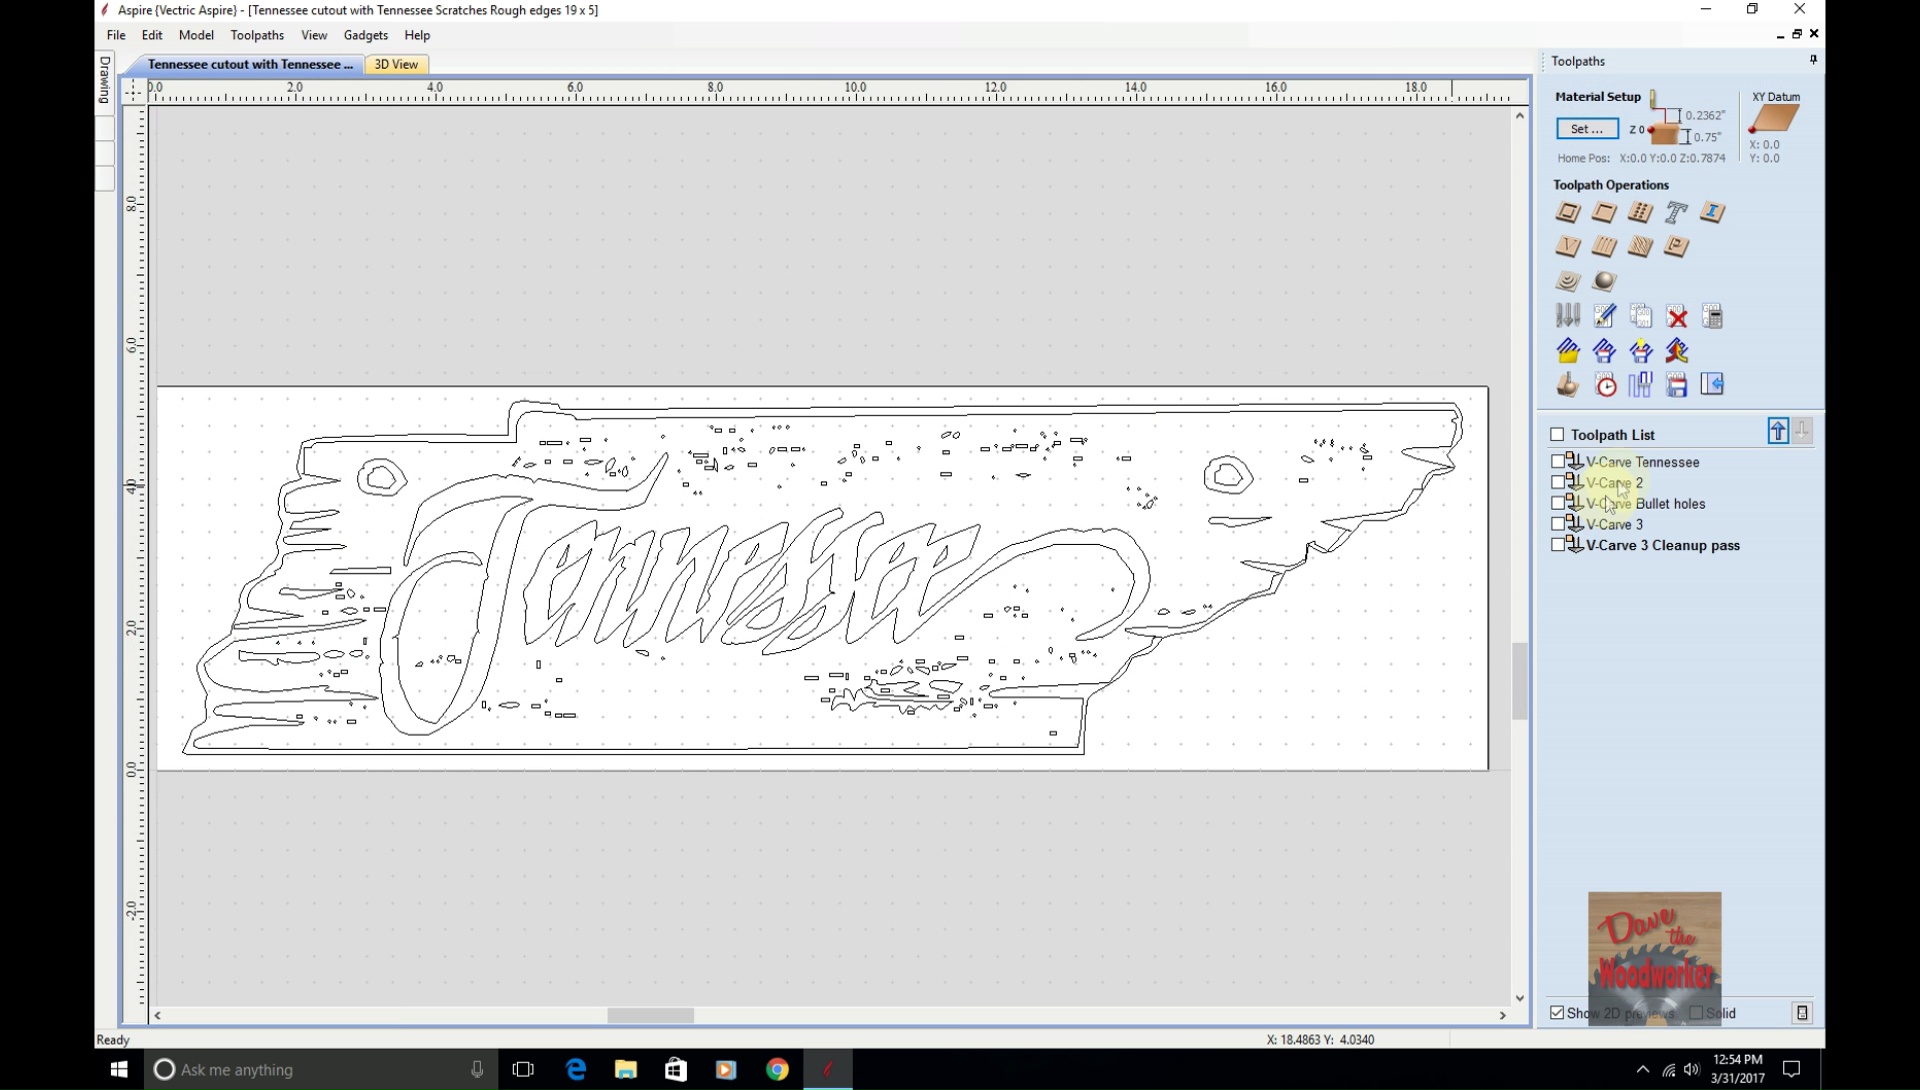Screen dimensions: 1920x1090
Task: Open the 3D Roughing toolpath tool
Action: tap(1568, 281)
